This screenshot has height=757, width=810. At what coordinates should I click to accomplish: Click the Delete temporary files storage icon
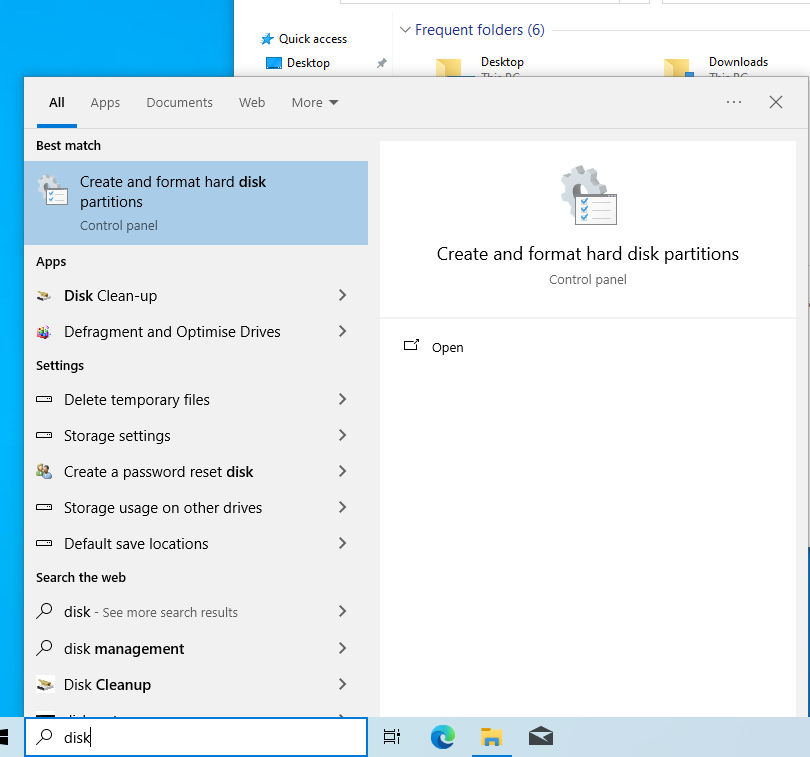[x=44, y=399]
